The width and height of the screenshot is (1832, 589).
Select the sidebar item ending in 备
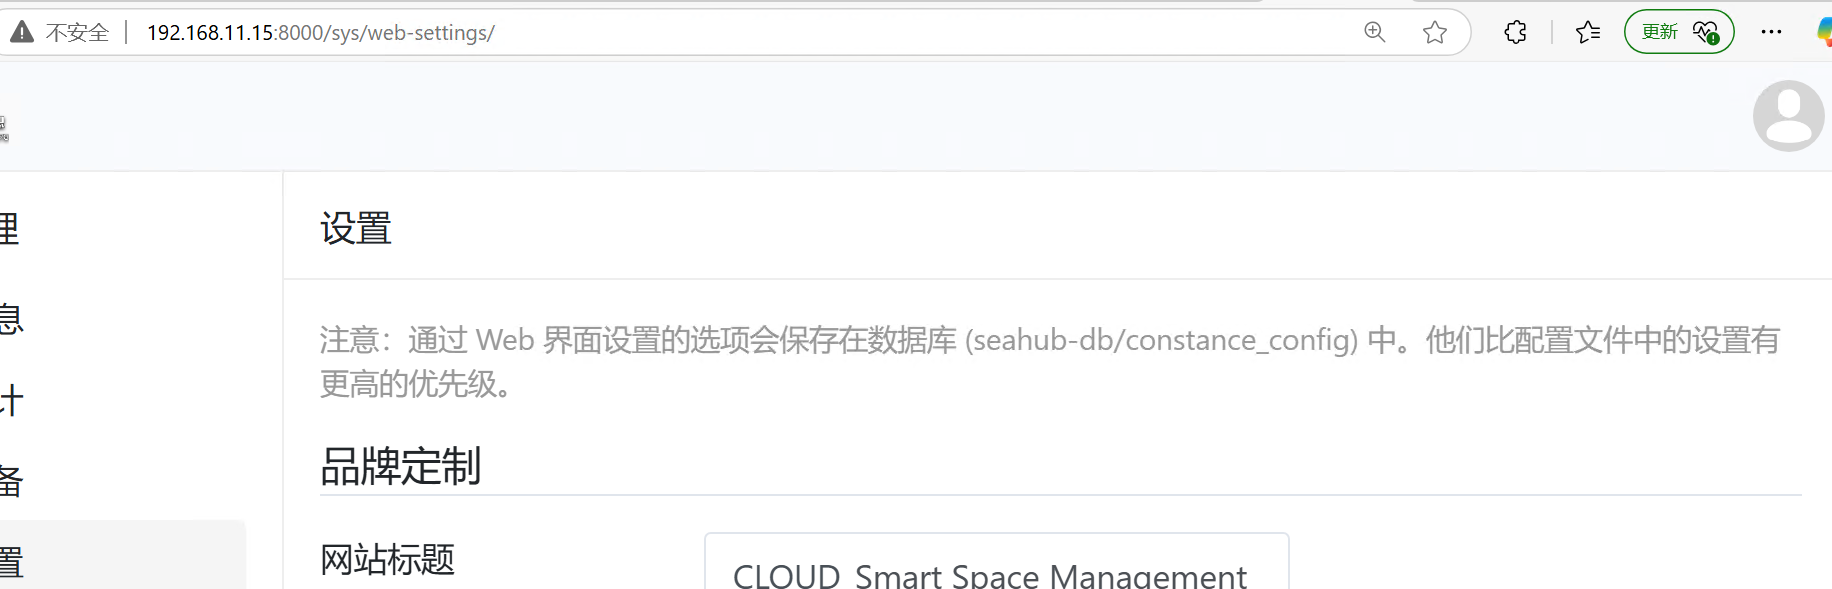click(x=10, y=481)
